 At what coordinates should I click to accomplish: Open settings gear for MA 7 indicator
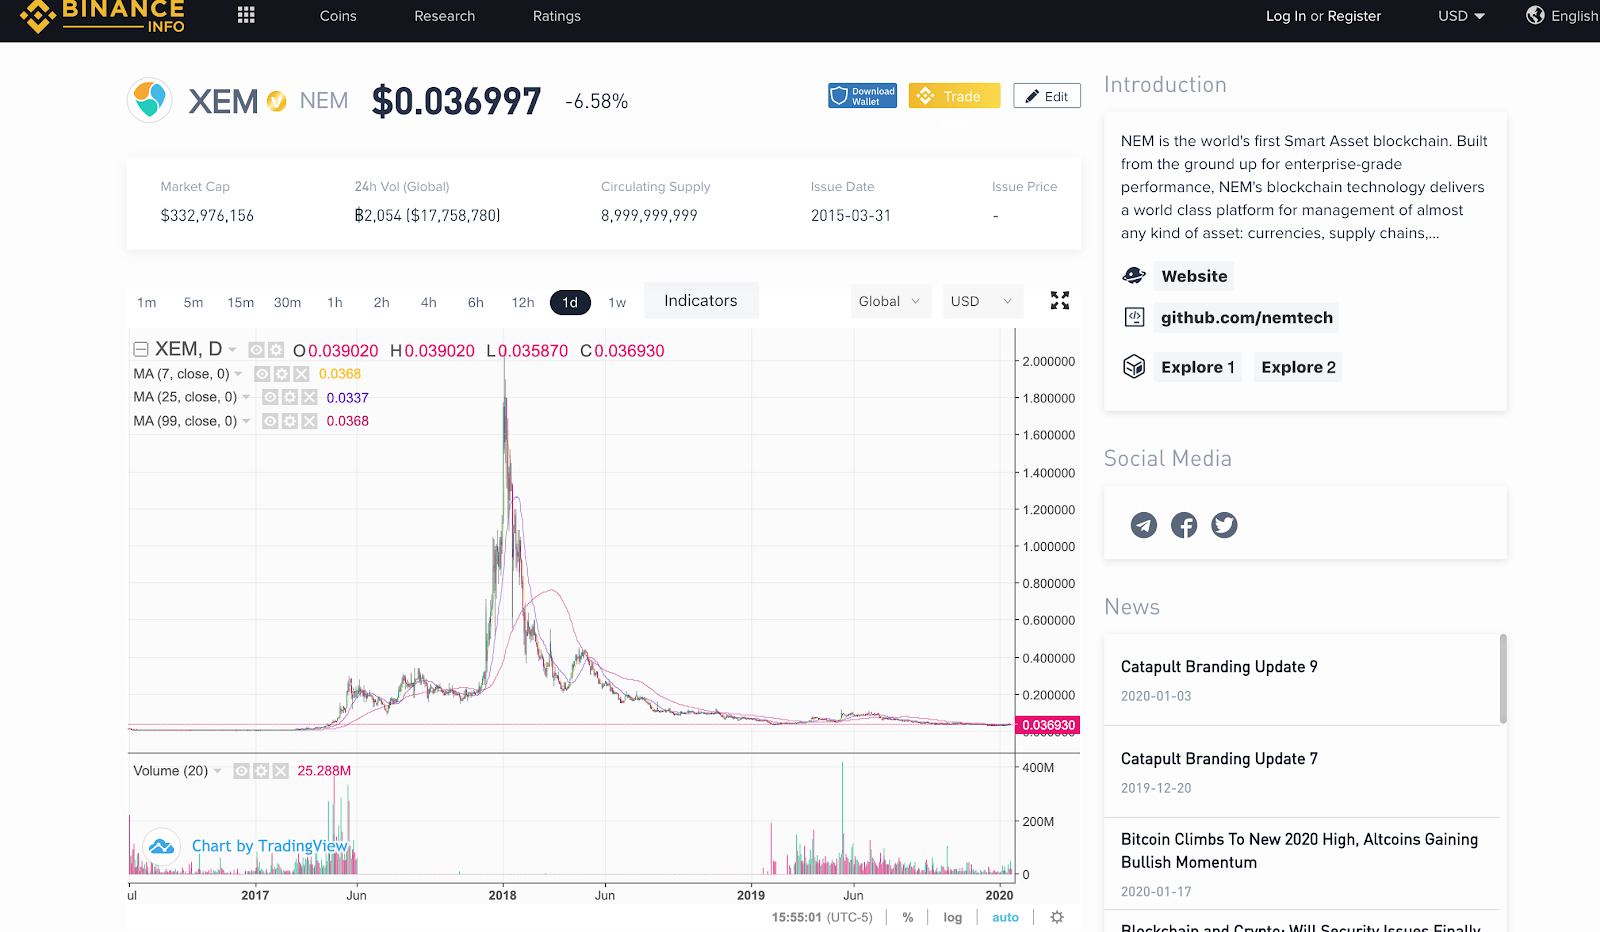click(x=282, y=374)
